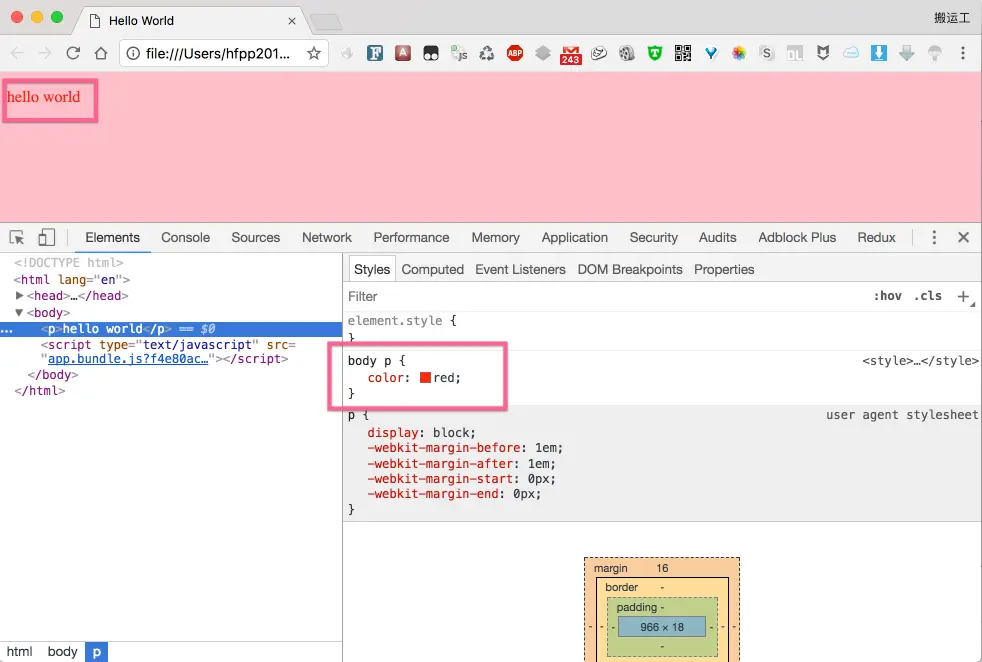This screenshot has height=662, width=982.
Task: Select body in the breadcrumb bar
Action: point(63,651)
